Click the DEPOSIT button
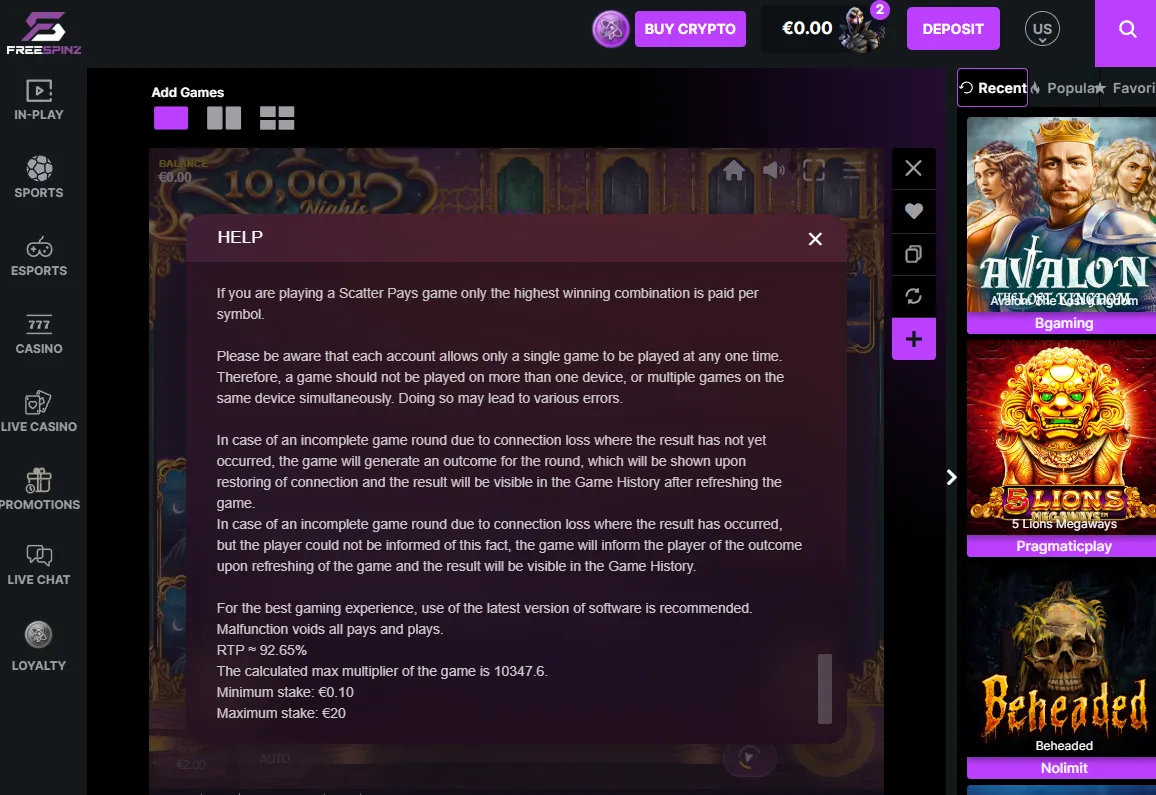 953,29
